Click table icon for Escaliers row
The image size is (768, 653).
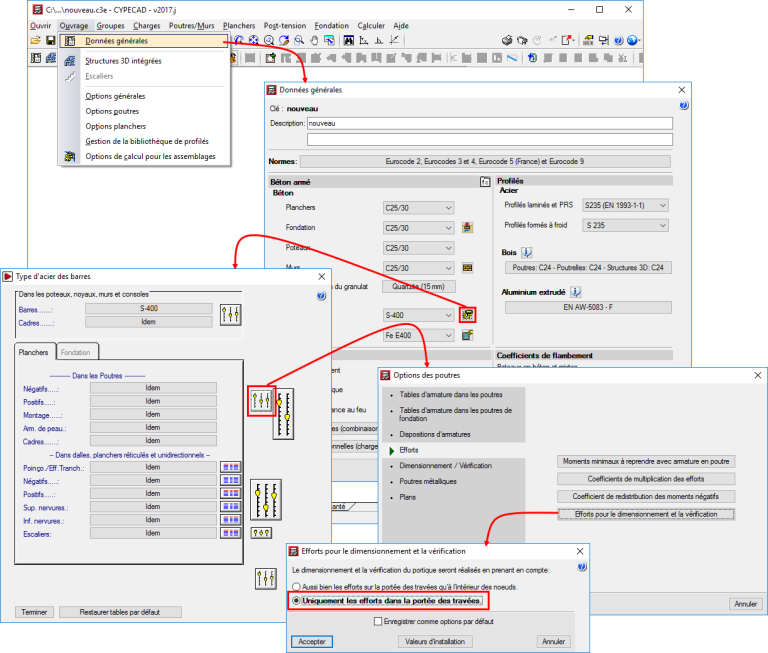pyautogui.click(x=230, y=533)
